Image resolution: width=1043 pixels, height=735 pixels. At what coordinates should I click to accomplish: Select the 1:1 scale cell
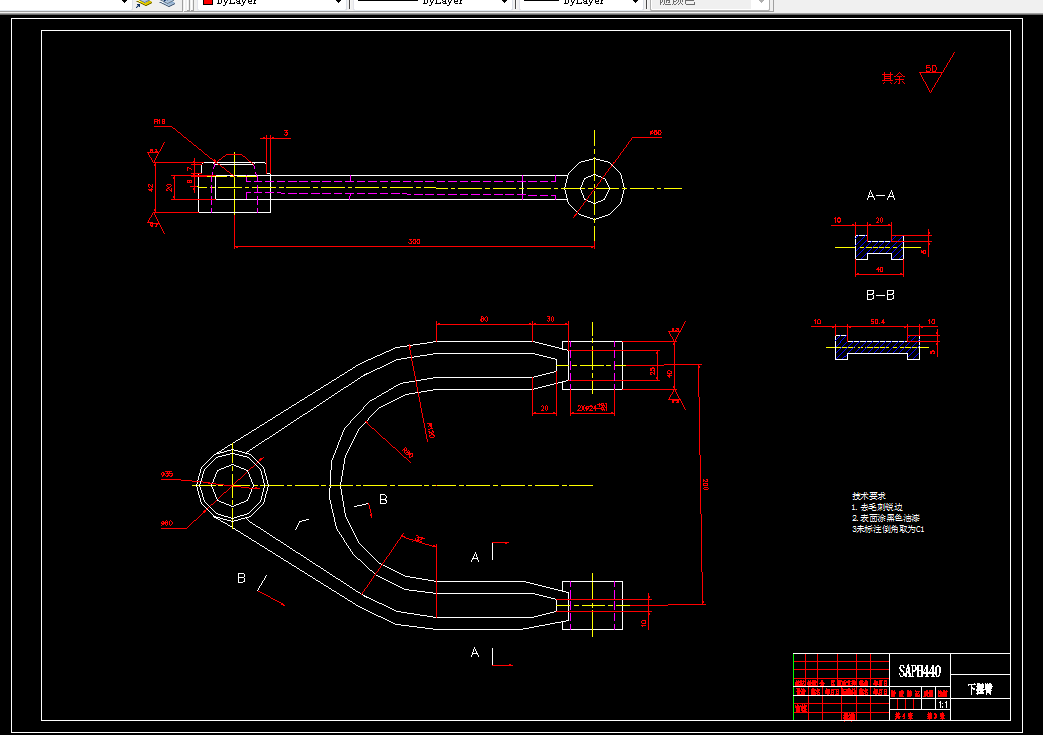[x=943, y=704]
